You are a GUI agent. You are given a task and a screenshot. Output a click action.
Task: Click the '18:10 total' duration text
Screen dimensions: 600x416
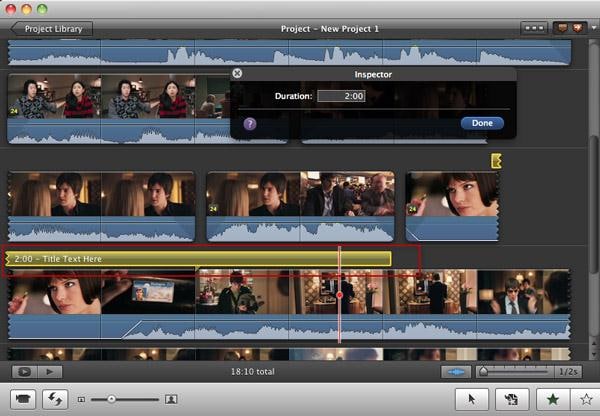(253, 372)
